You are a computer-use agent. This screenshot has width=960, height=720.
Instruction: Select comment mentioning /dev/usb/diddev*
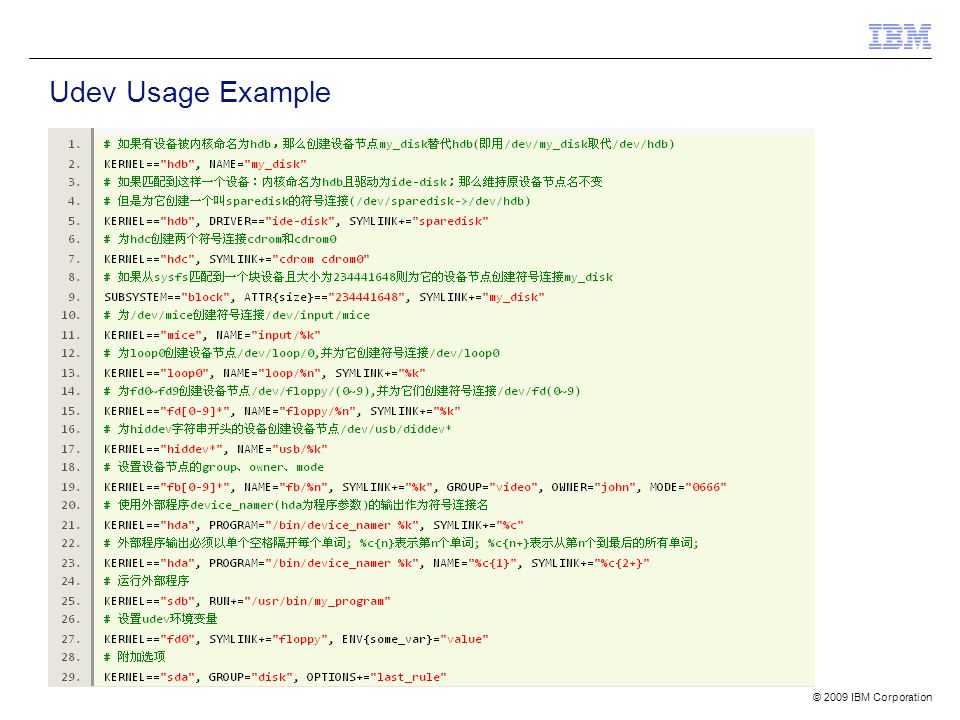click(x=277, y=429)
